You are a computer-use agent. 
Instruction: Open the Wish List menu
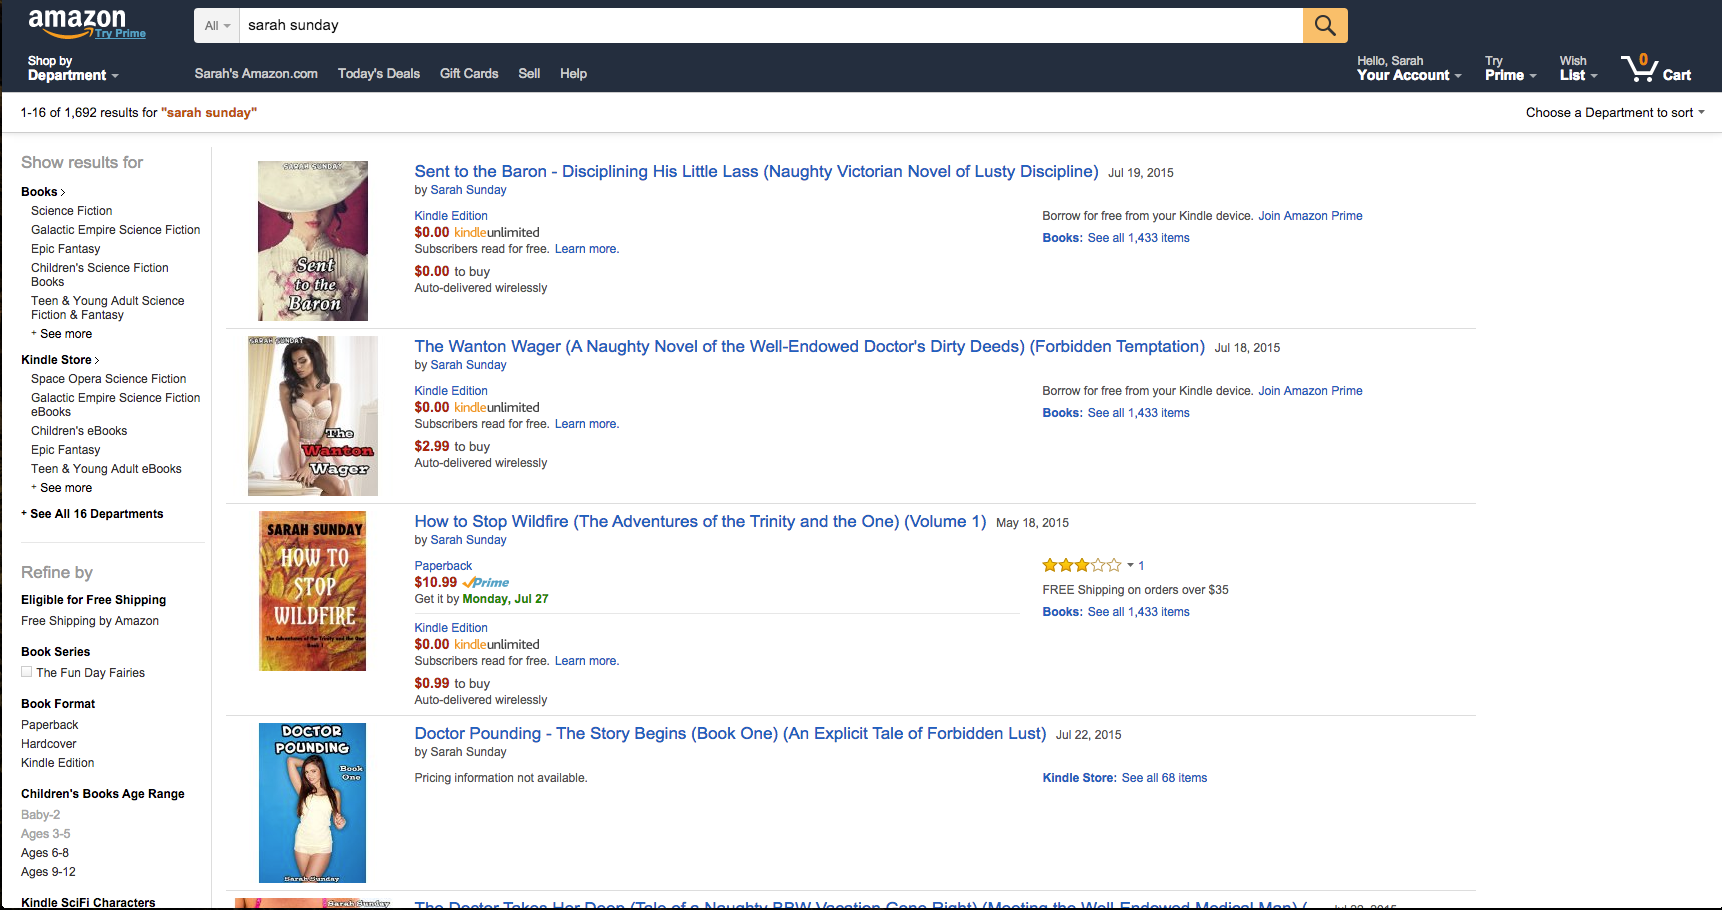pyautogui.click(x=1578, y=68)
